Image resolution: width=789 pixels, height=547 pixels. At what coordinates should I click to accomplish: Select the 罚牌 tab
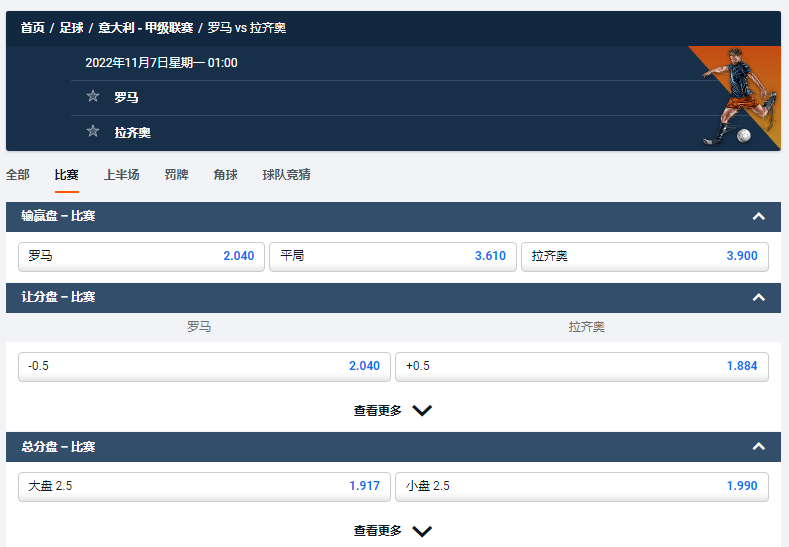[x=176, y=175]
